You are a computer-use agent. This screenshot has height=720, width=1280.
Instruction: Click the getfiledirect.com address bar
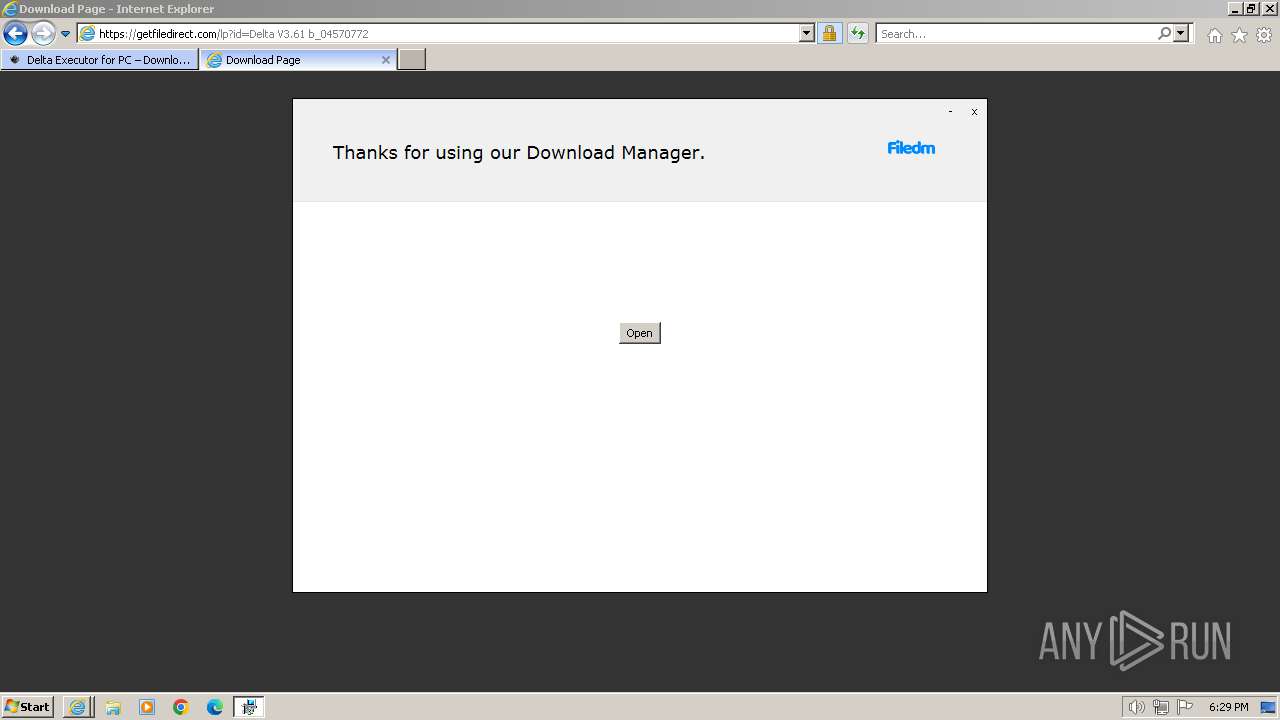click(x=438, y=34)
